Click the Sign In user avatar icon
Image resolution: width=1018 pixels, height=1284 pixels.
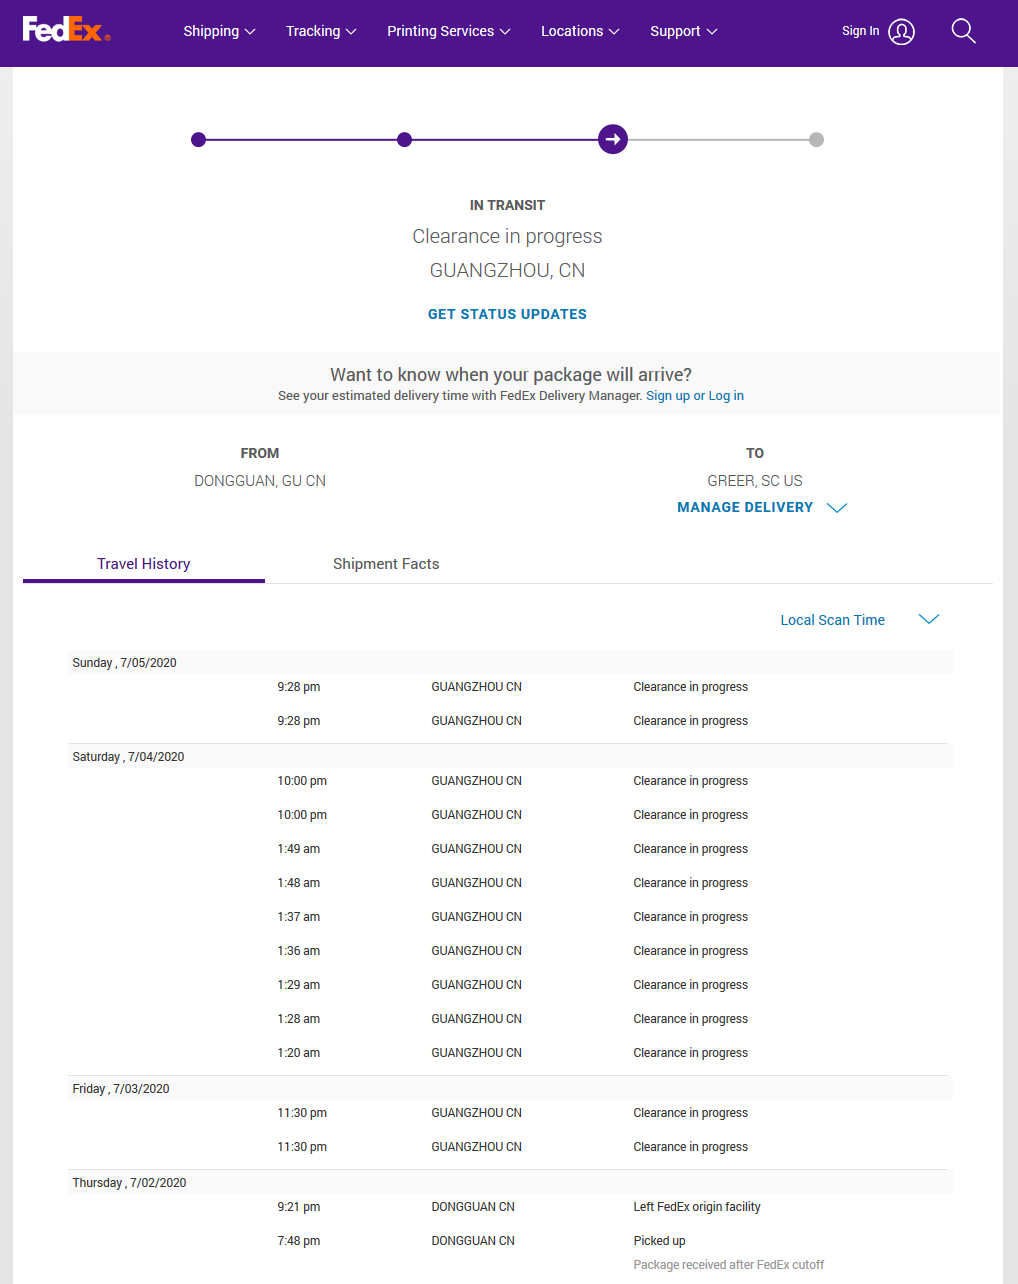click(901, 32)
